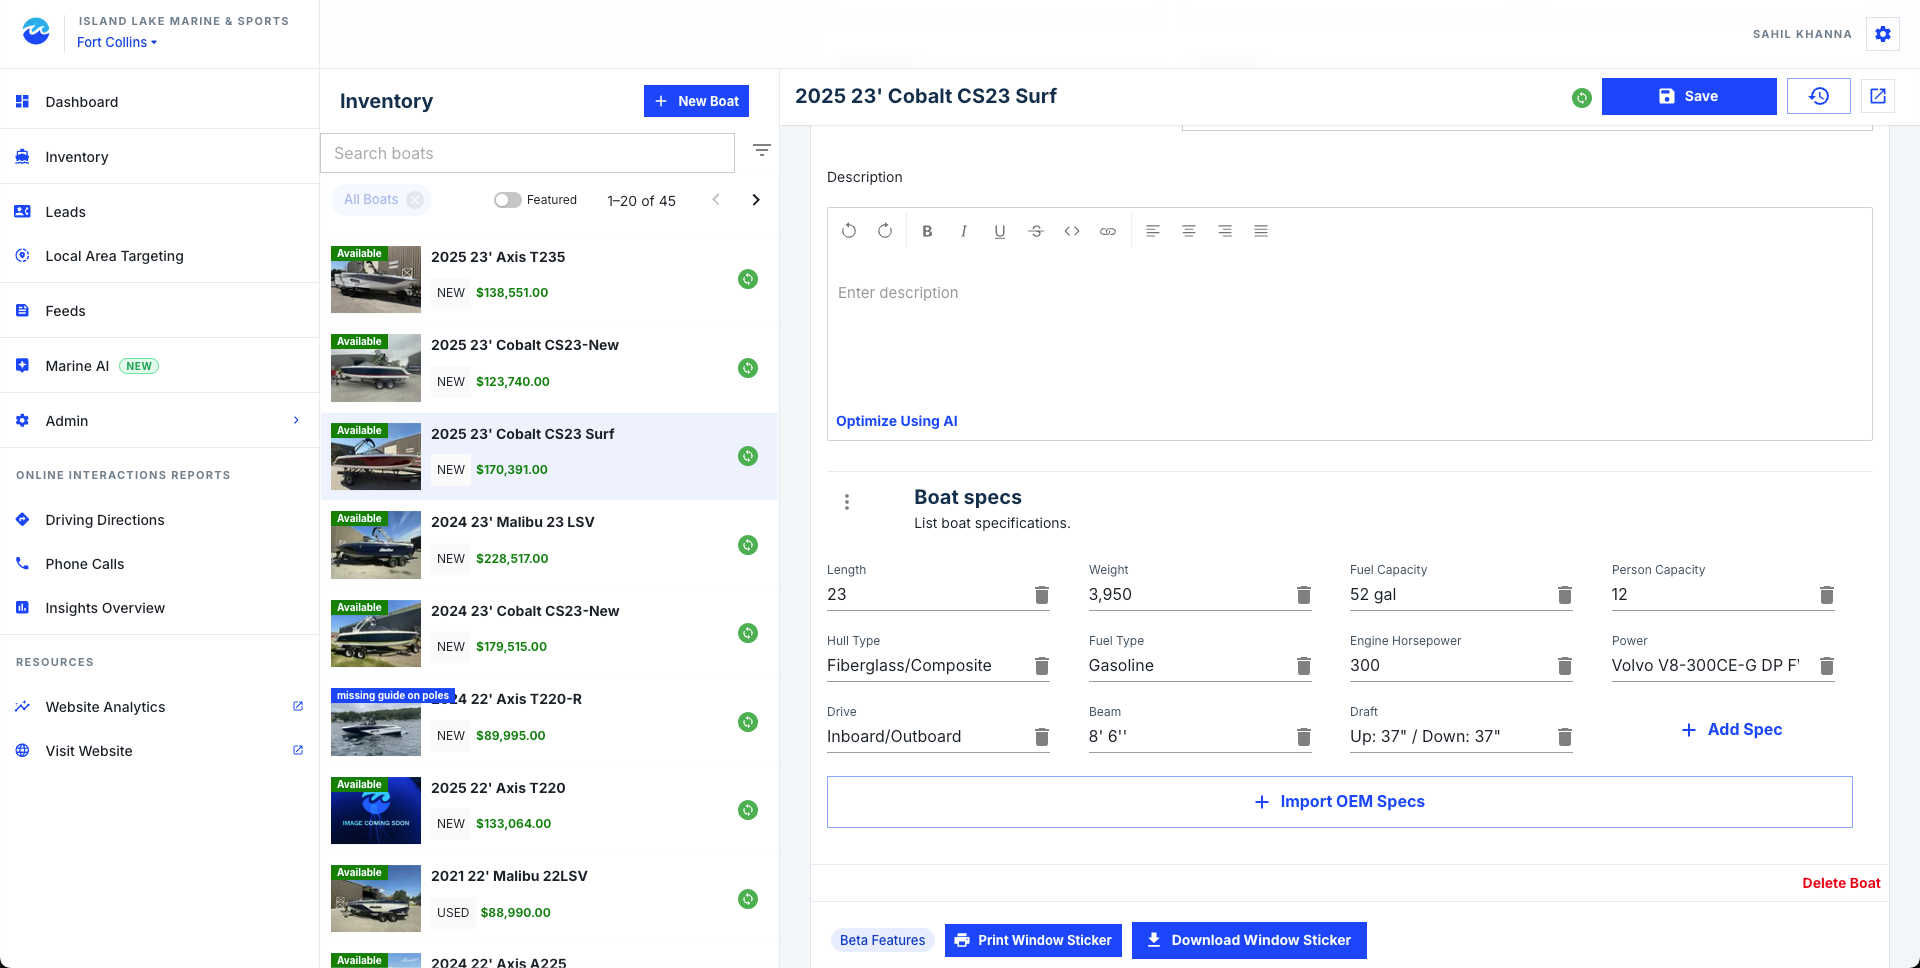Image resolution: width=1920 pixels, height=968 pixels.
Task: Open Boat specs three-dot menu
Action: (847, 502)
